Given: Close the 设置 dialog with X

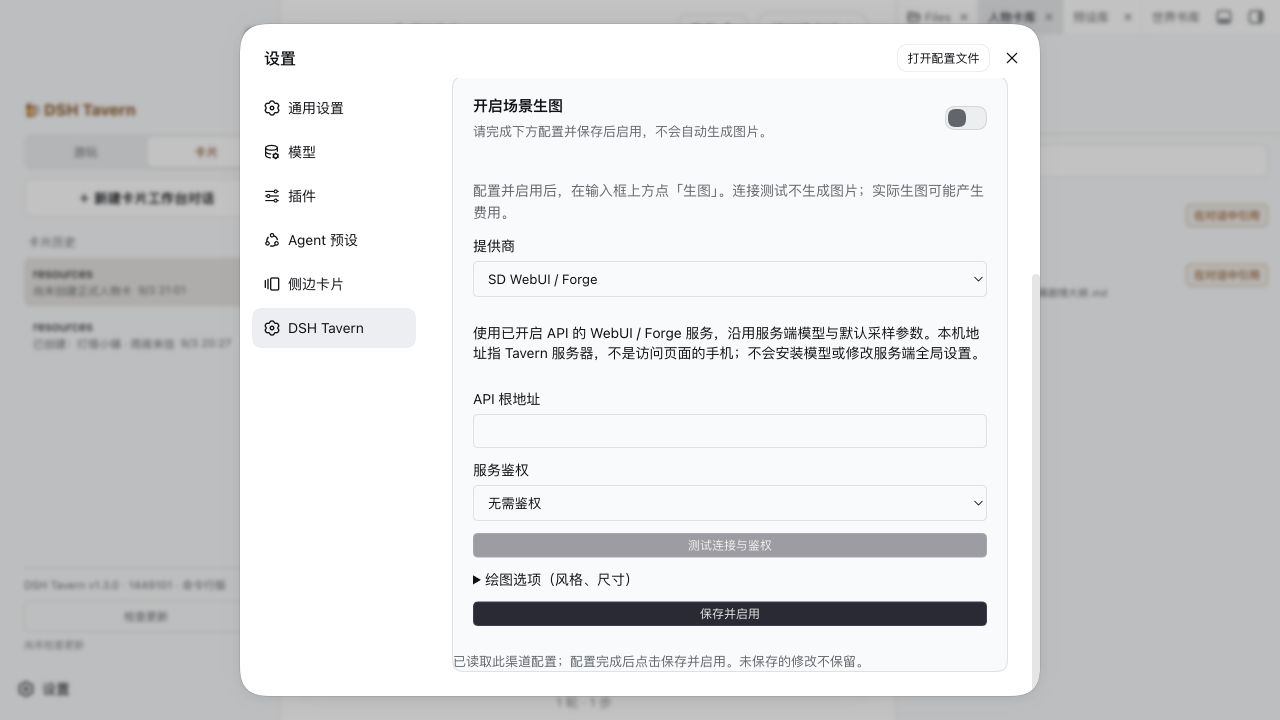Looking at the screenshot, I should click(1012, 58).
